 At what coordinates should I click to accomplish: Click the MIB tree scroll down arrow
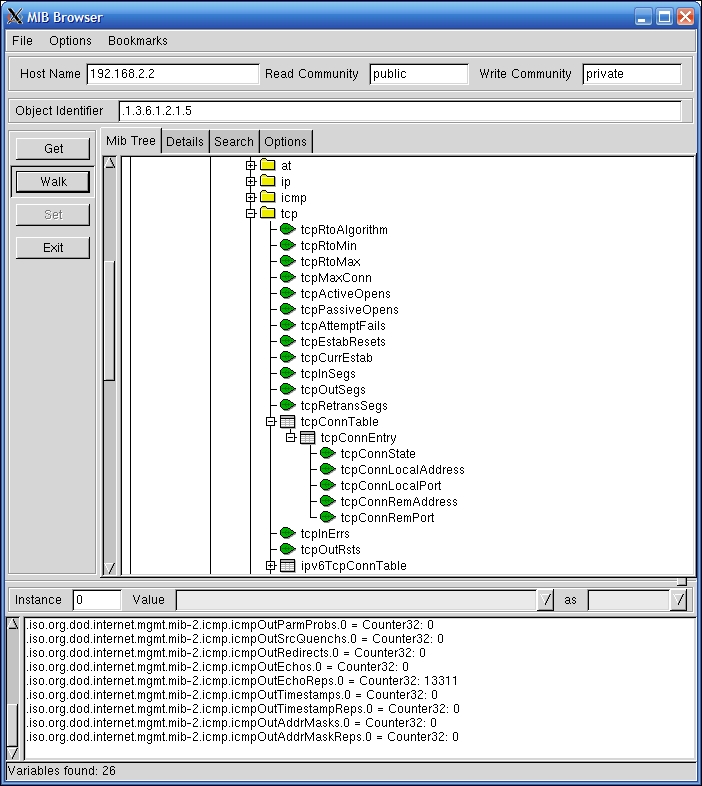pyautogui.click(x=110, y=568)
